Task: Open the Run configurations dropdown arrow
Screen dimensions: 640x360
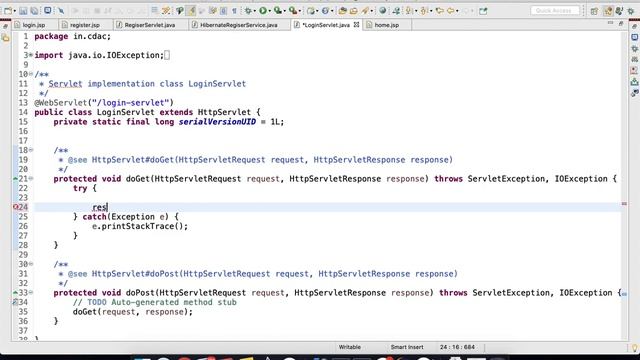Action: [x=269, y=11]
